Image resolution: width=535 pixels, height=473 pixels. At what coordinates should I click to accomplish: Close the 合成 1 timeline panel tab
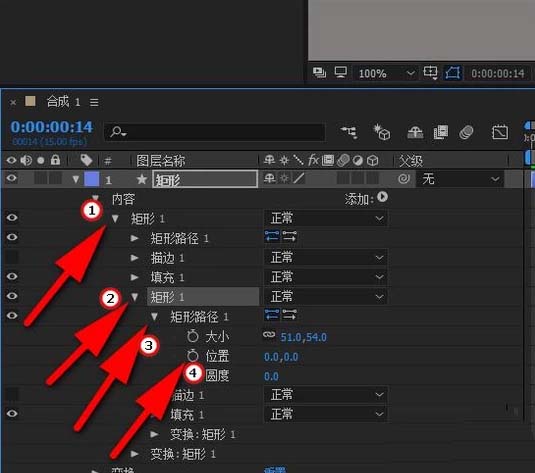tap(13, 102)
